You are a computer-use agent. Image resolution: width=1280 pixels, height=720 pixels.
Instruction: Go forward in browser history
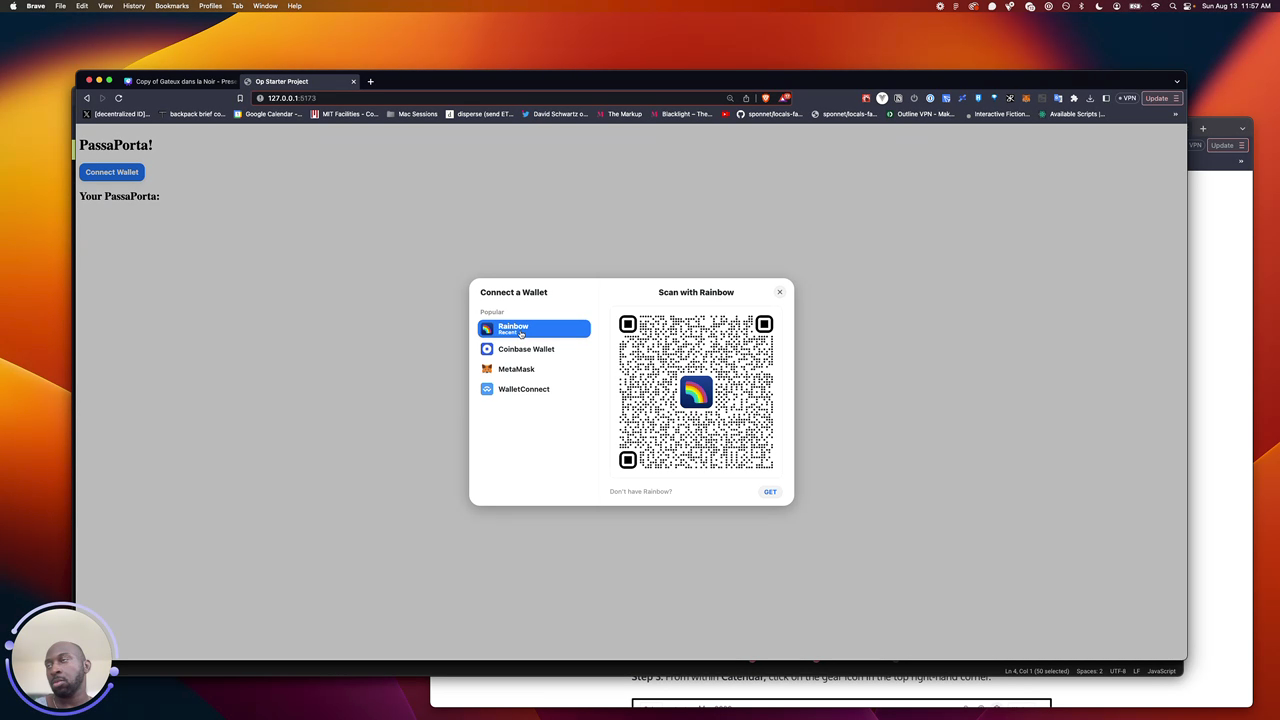pyautogui.click(x=102, y=98)
